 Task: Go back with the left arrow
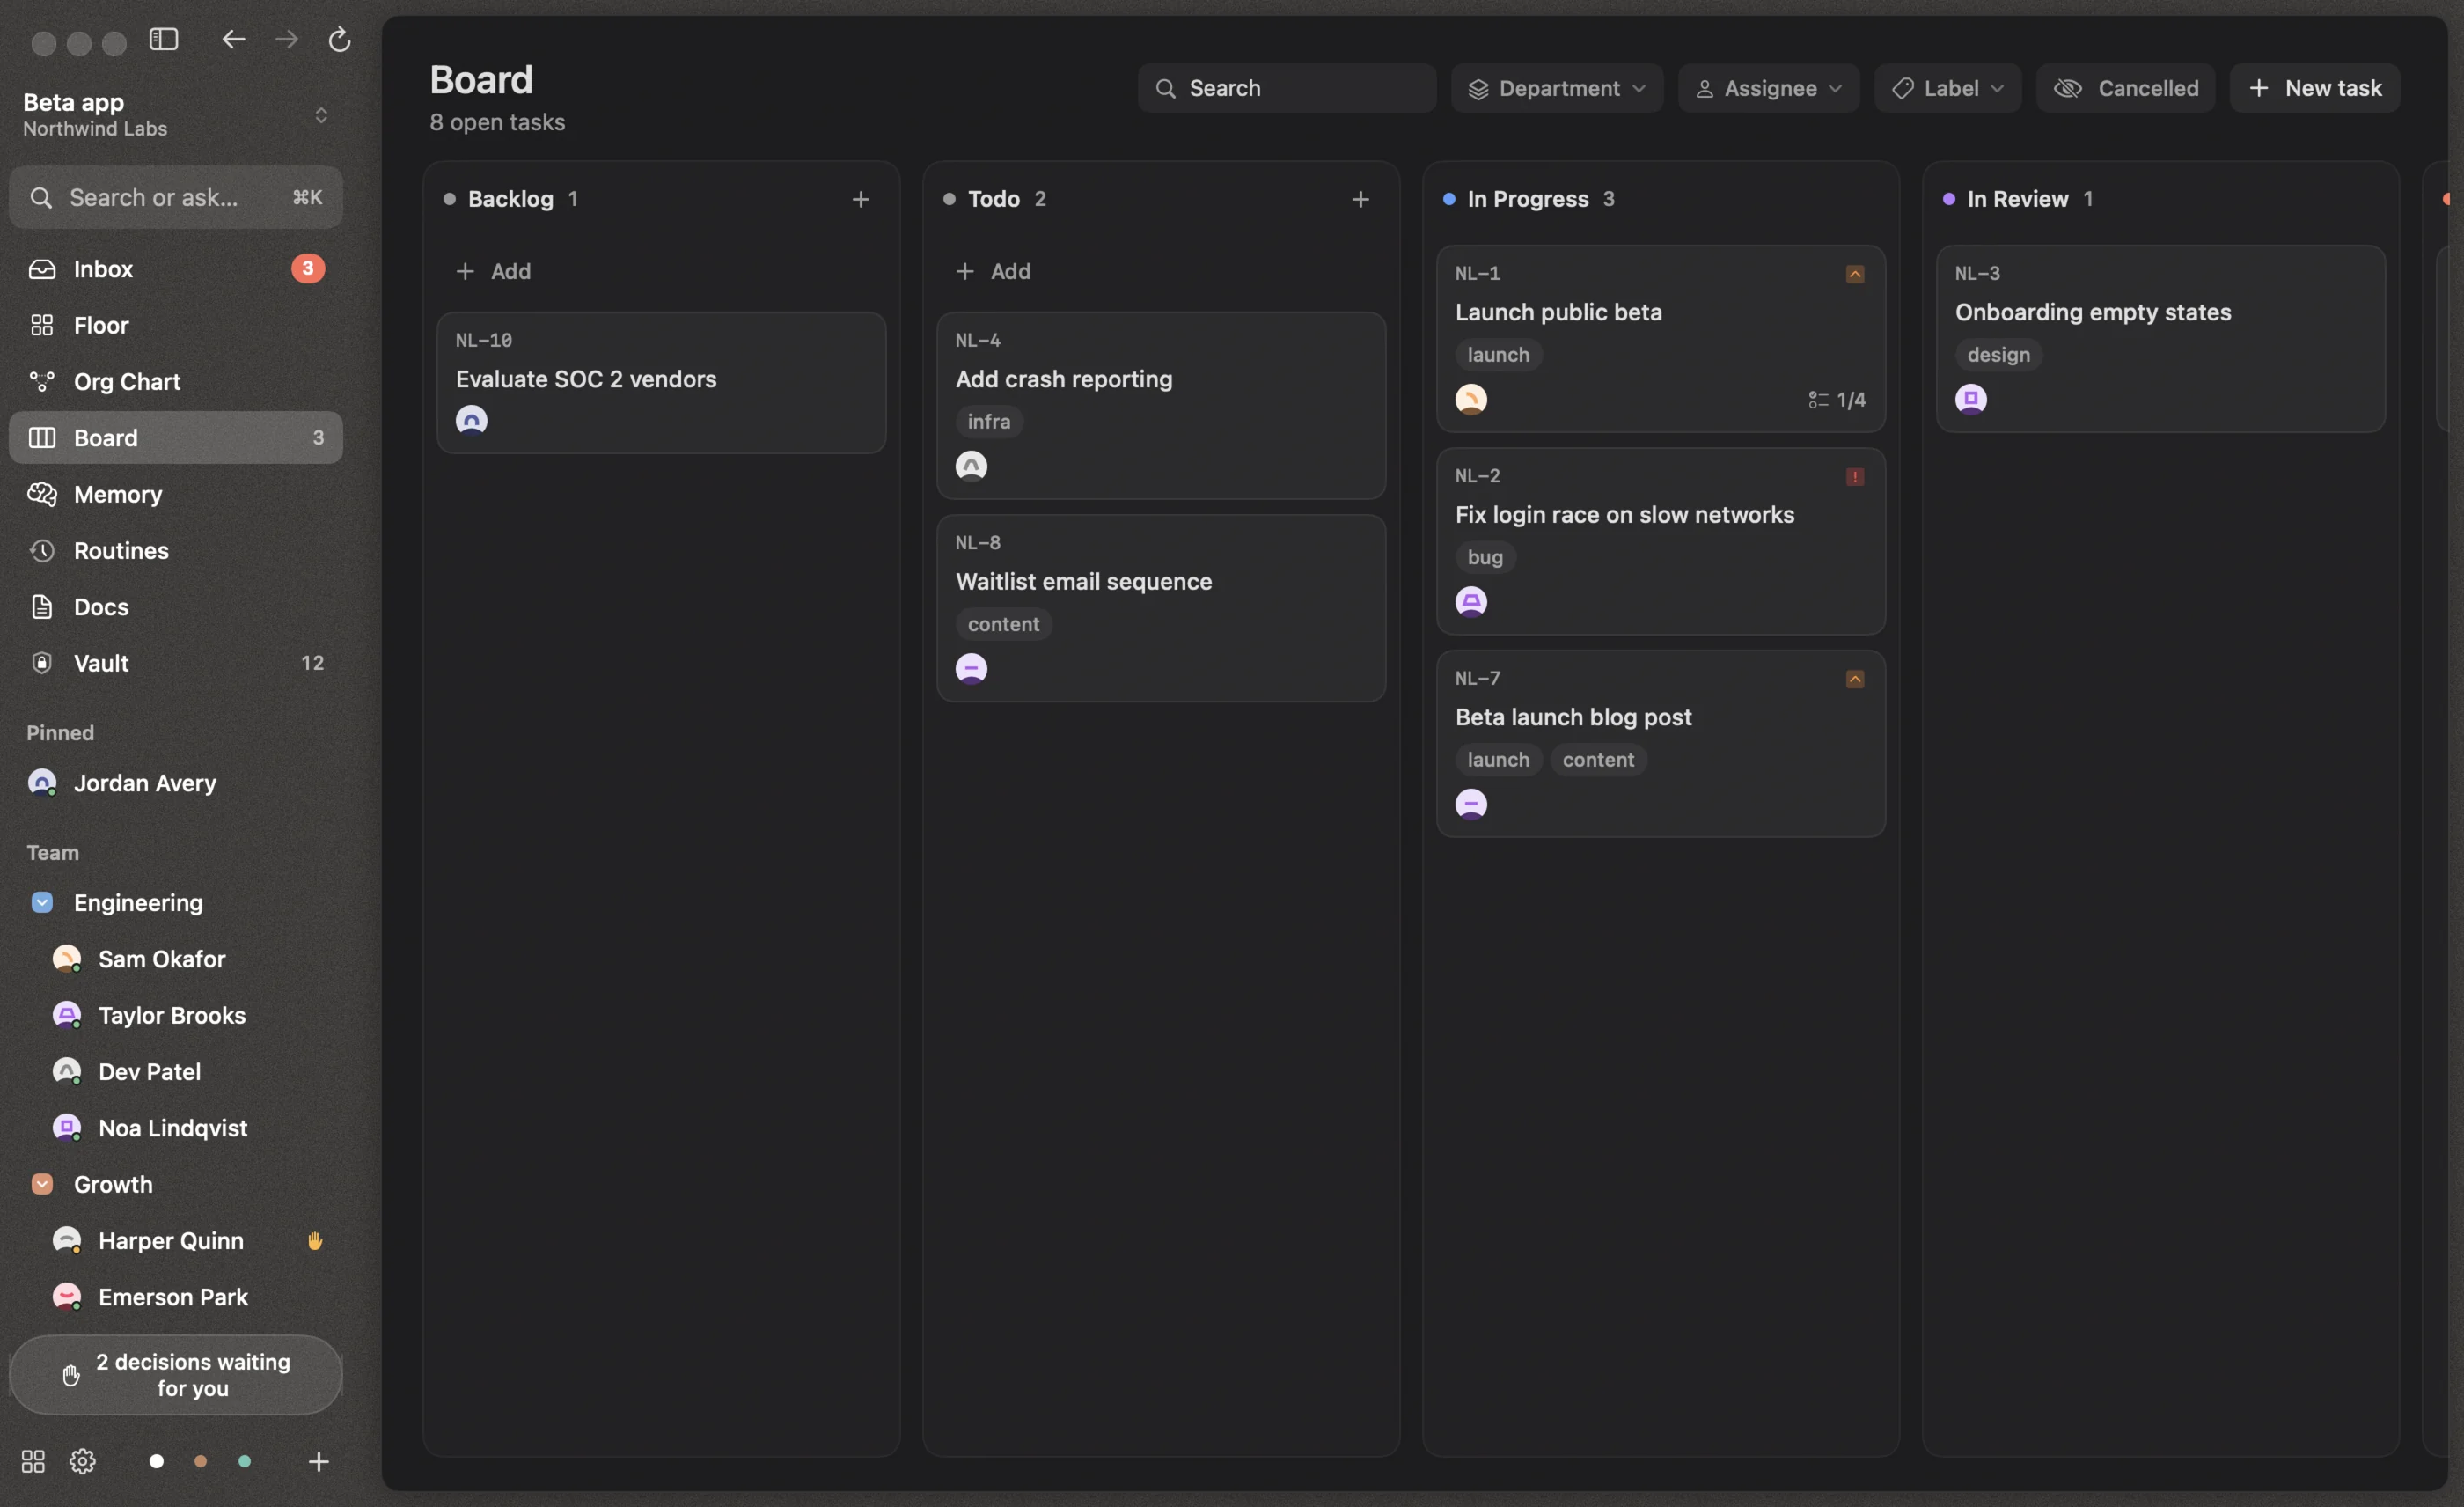(x=233, y=39)
